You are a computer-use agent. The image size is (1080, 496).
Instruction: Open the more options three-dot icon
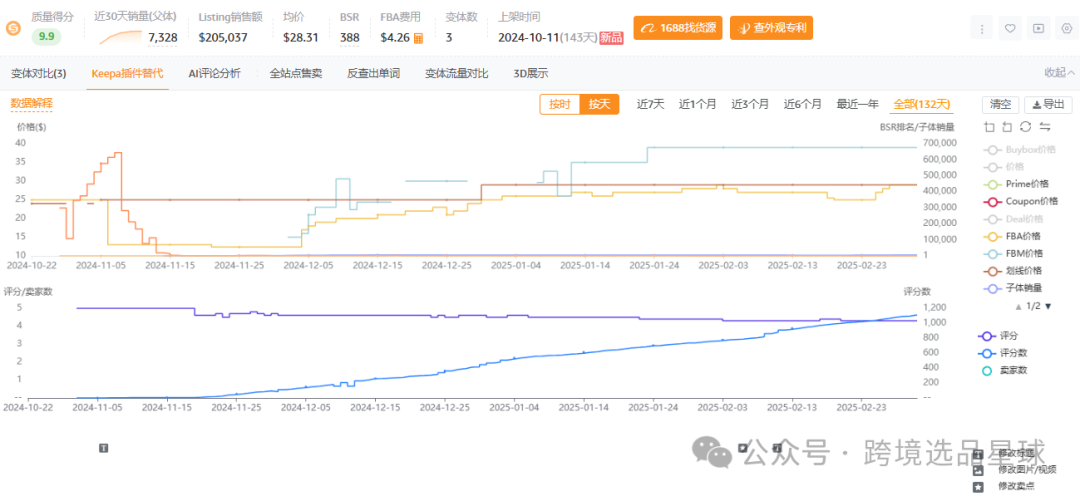982,29
